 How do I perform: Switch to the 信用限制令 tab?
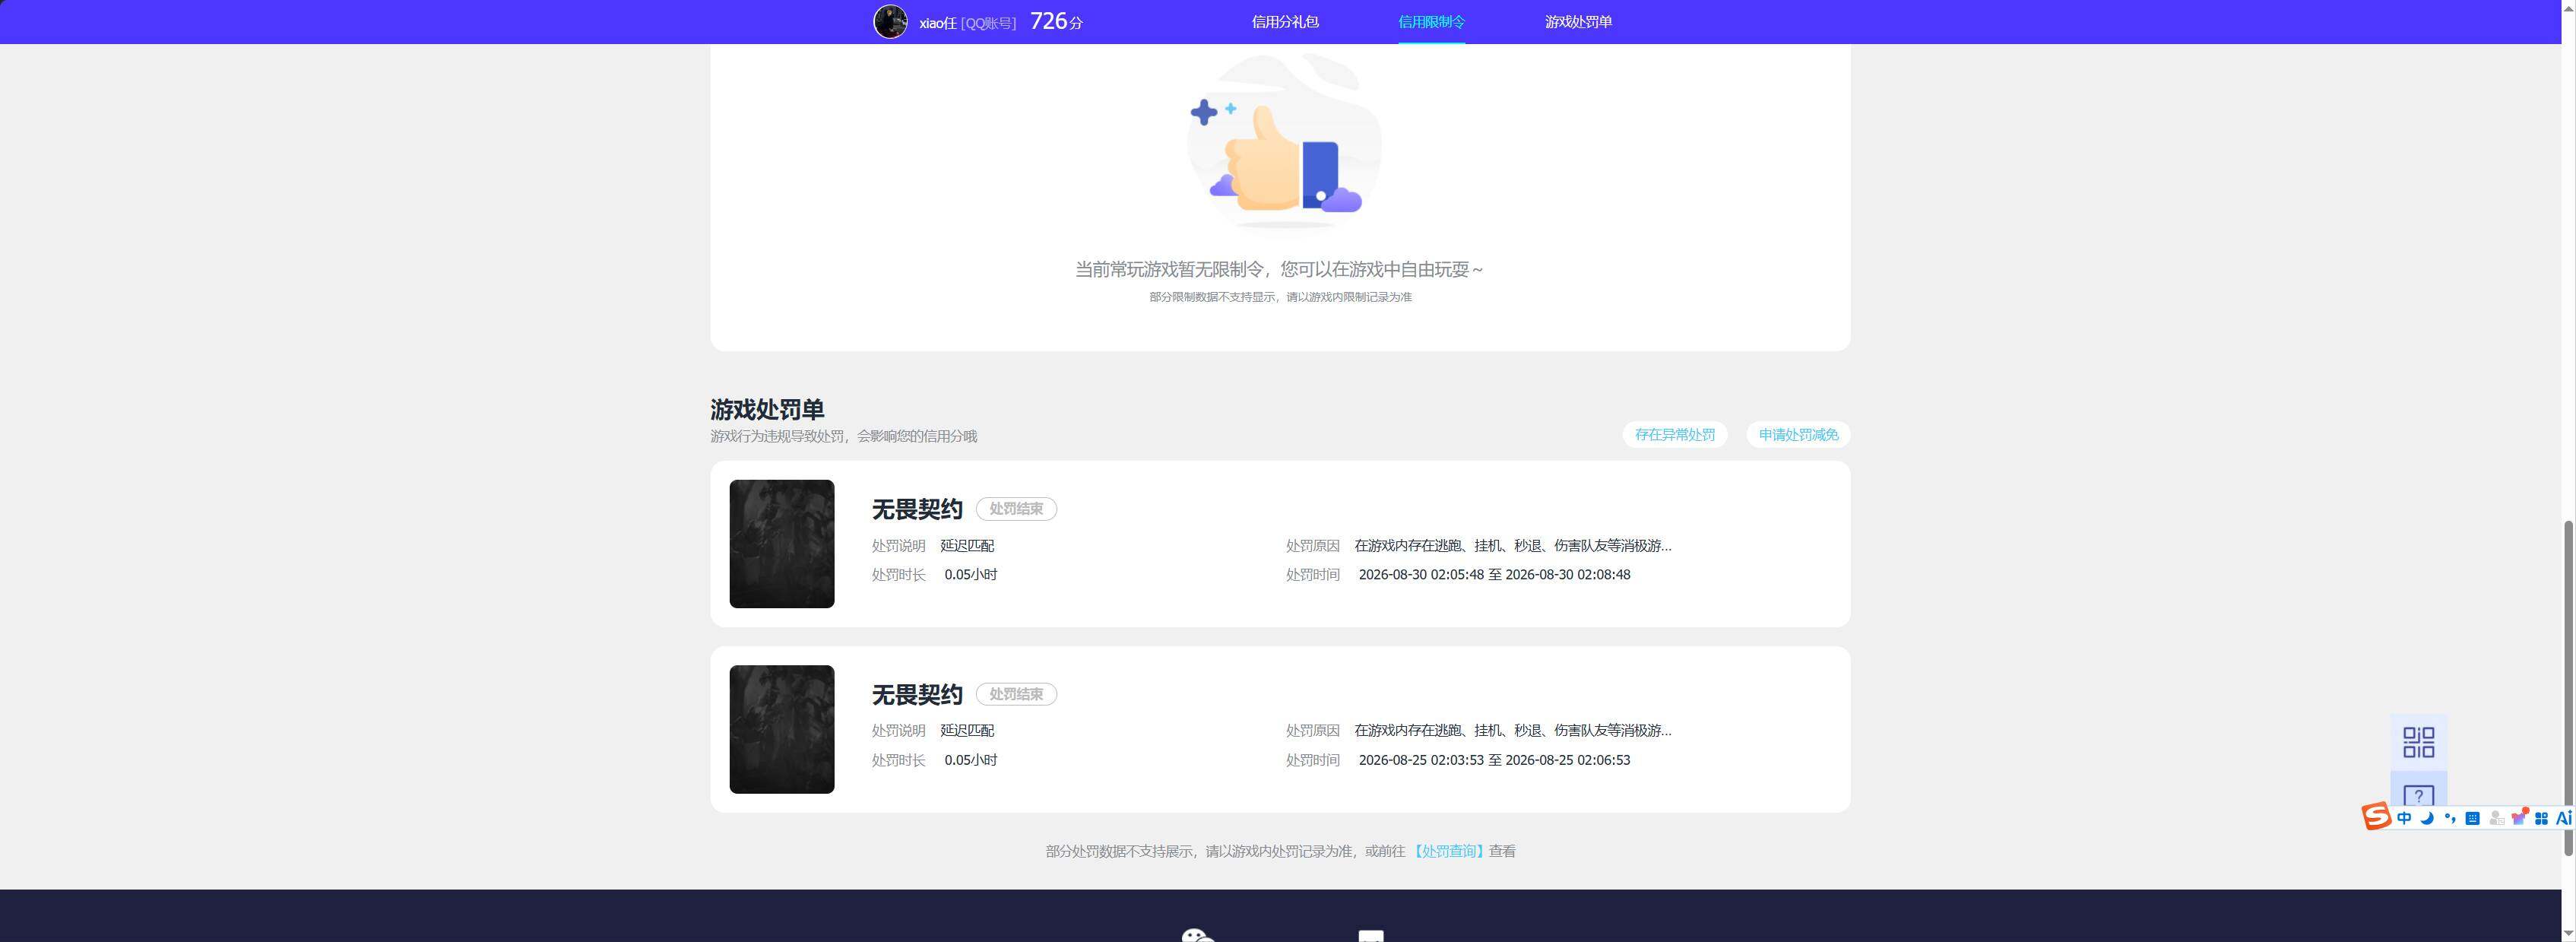(1431, 22)
